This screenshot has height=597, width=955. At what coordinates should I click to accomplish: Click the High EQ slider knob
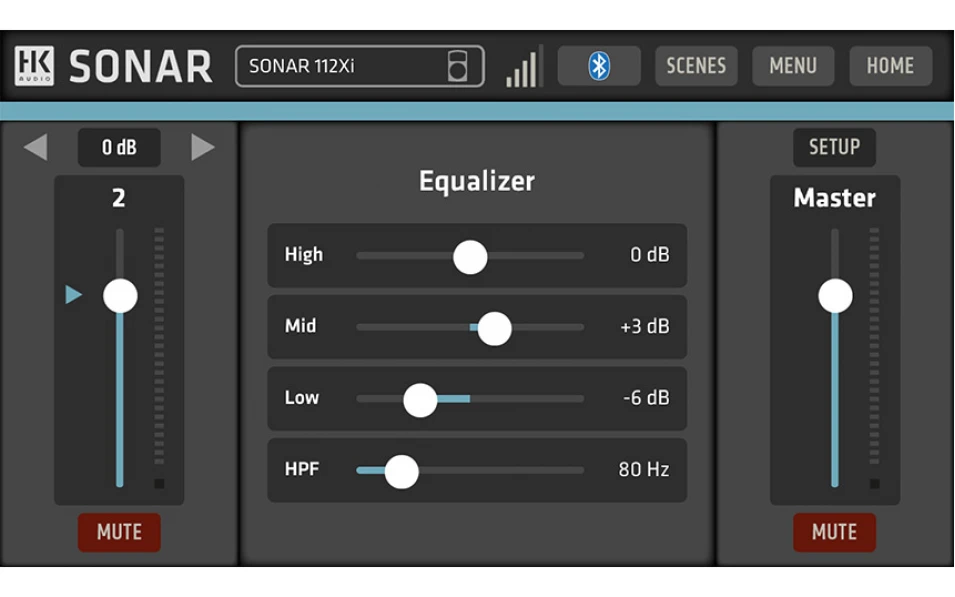pyautogui.click(x=470, y=256)
